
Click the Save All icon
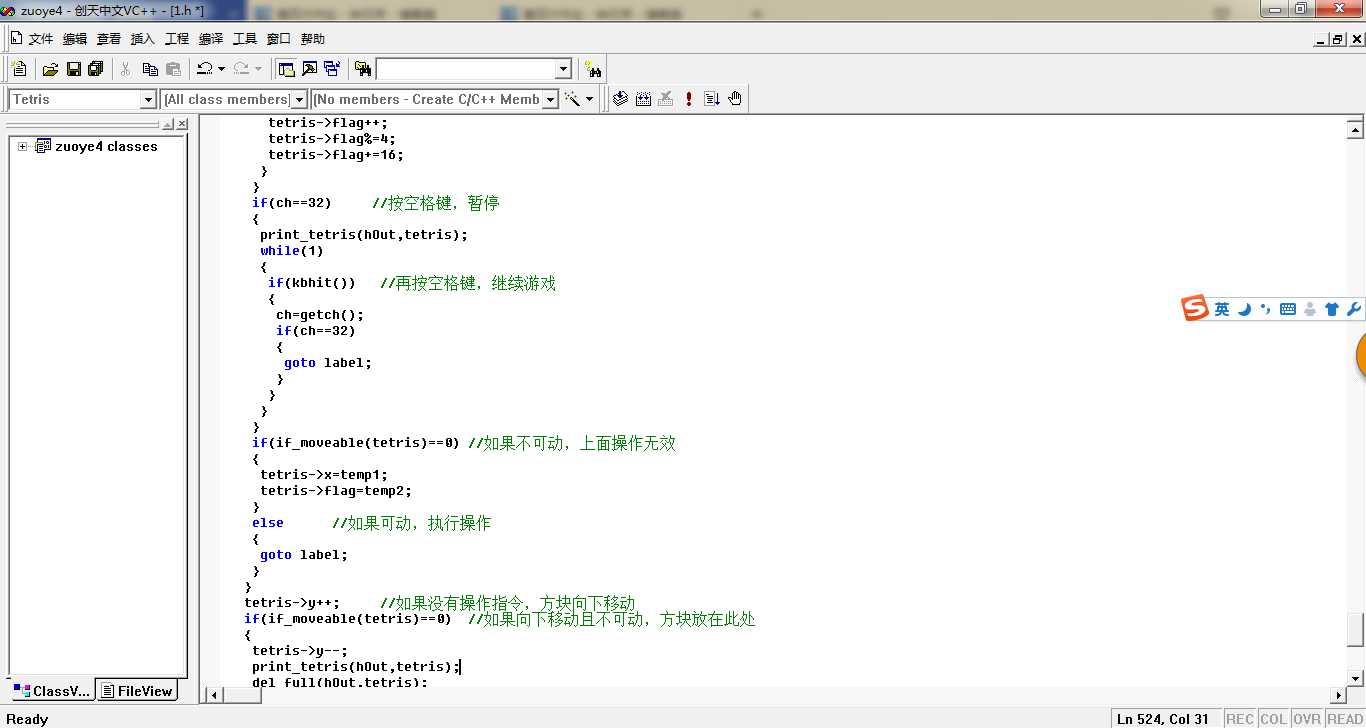point(96,69)
